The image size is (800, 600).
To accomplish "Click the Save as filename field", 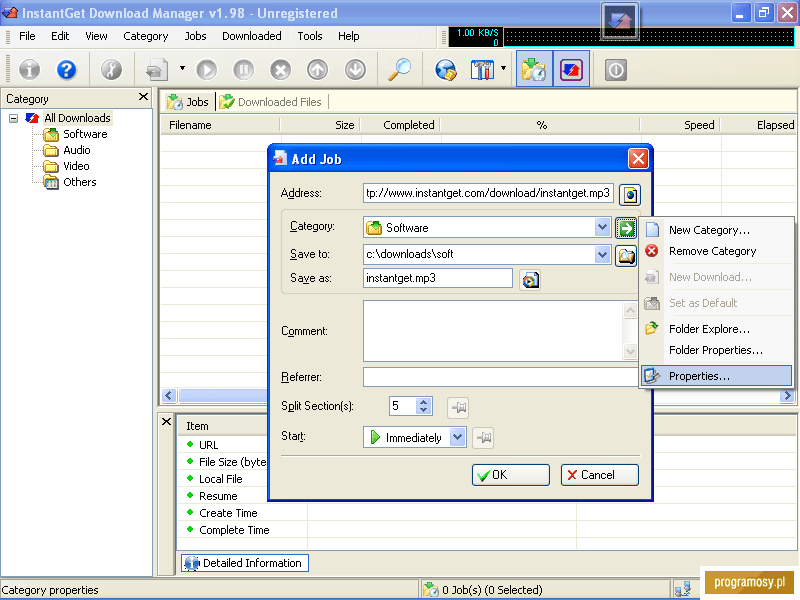I will (437, 278).
